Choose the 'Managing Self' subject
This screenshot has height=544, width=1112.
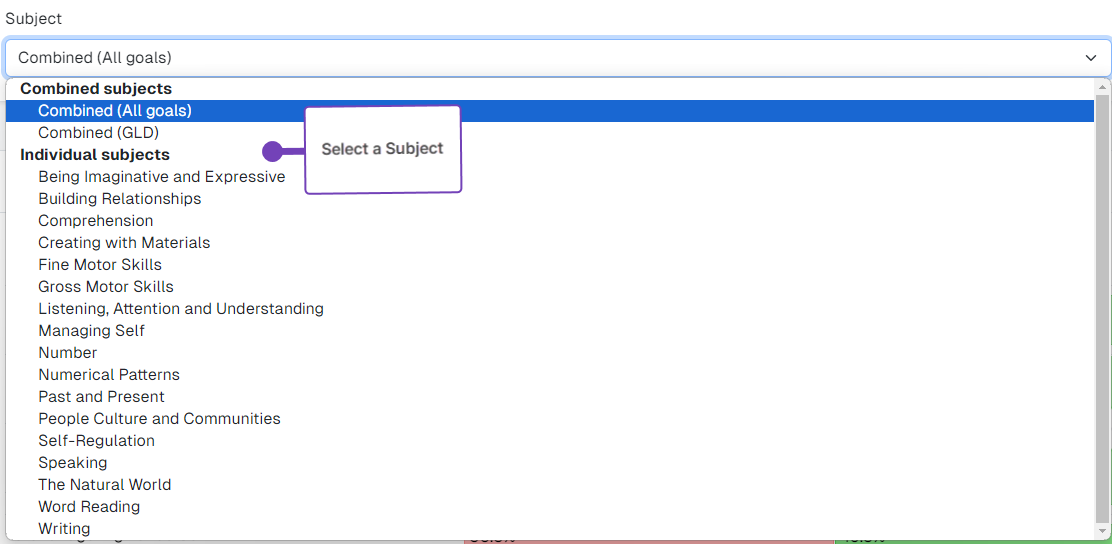[91, 331]
